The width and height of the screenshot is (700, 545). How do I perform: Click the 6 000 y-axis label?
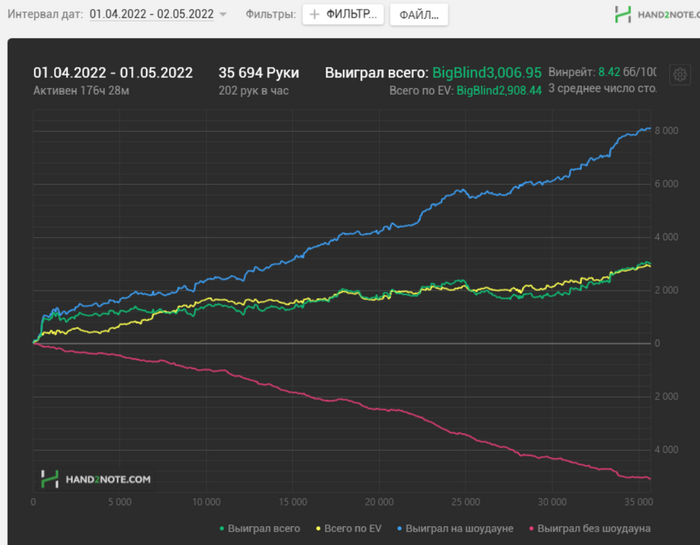(666, 184)
